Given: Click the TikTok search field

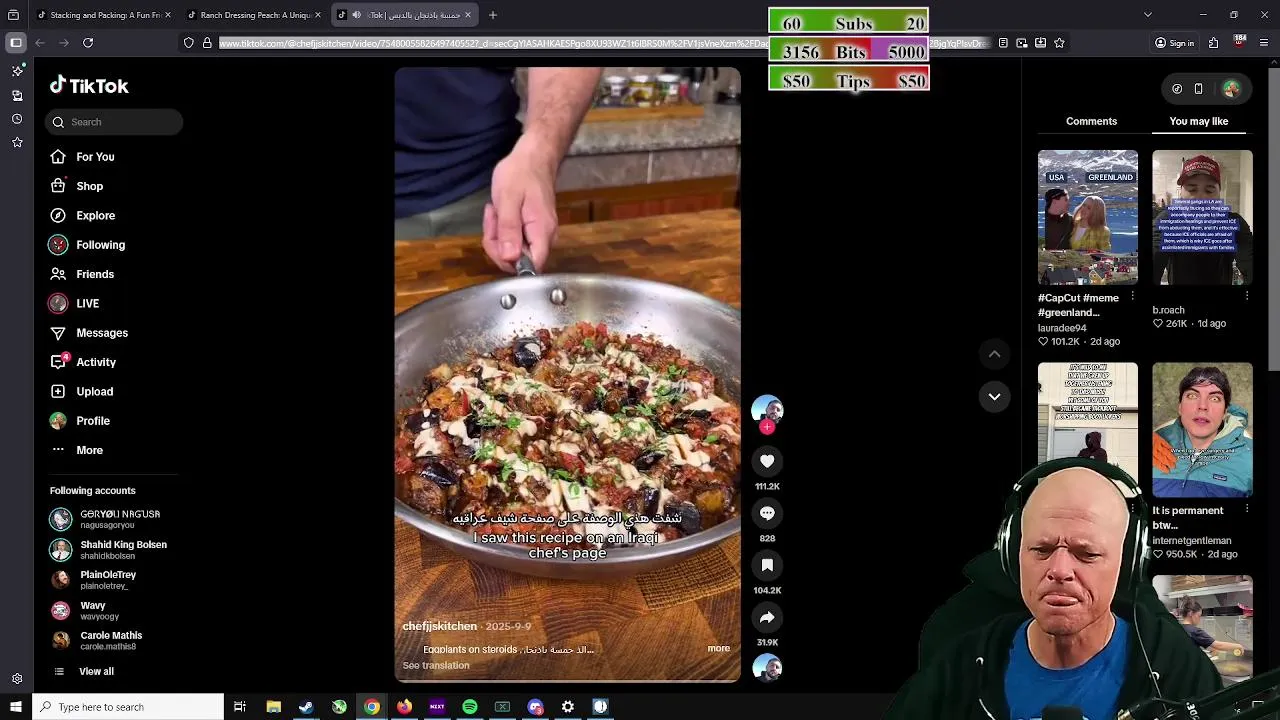Looking at the screenshot, I should tap(113, 122).
